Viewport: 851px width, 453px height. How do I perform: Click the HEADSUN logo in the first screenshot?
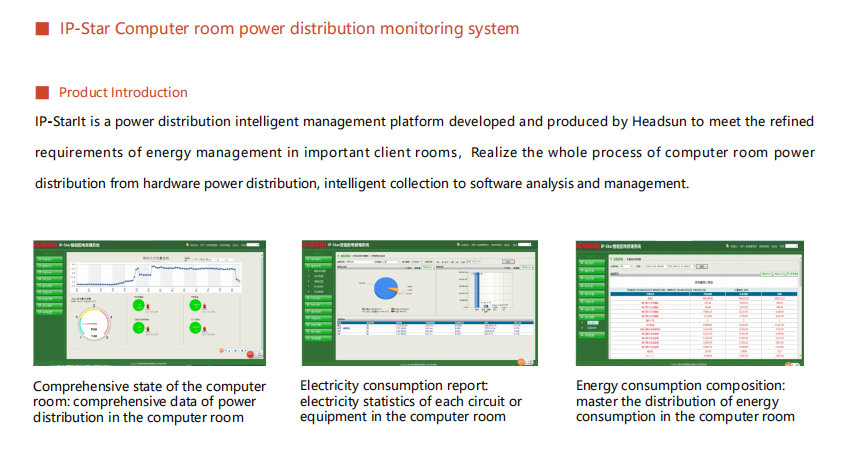[x=44, y=243]
